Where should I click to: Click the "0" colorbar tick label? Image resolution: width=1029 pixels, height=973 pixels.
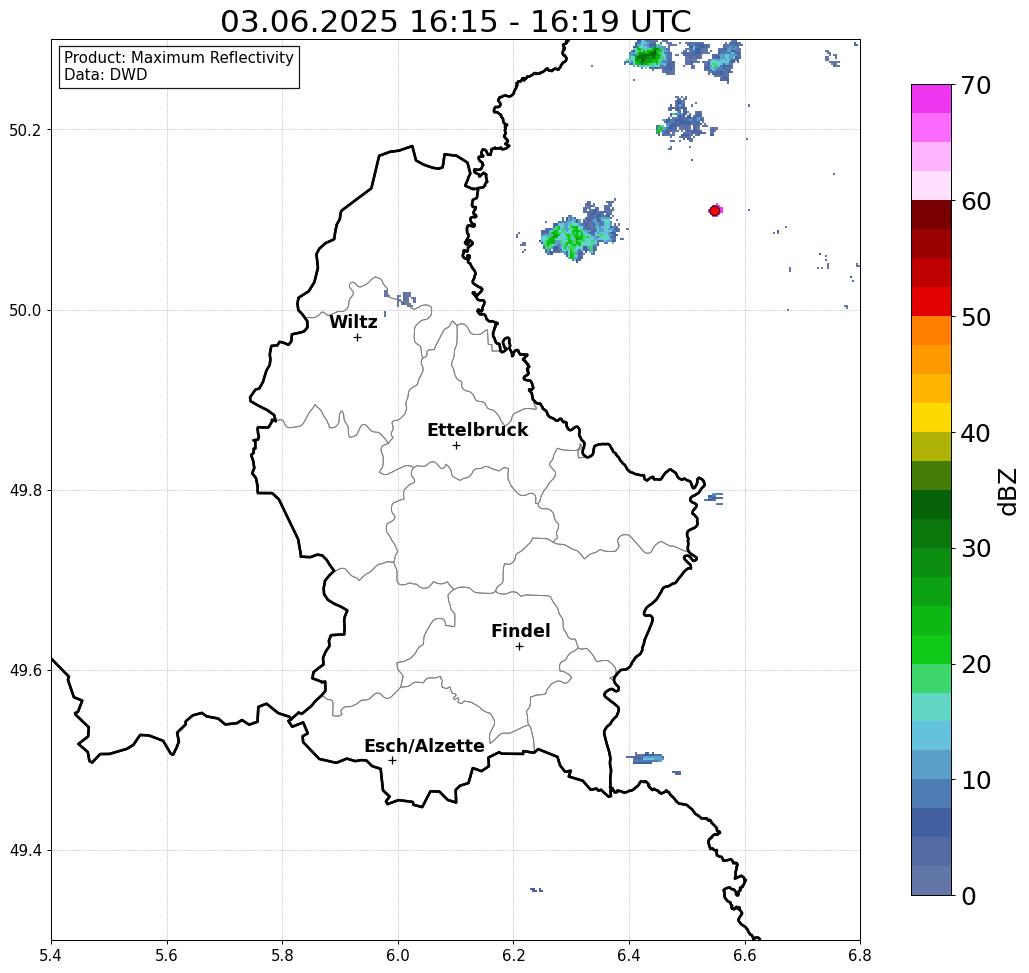pyautogui.click(x=968, y=896)
